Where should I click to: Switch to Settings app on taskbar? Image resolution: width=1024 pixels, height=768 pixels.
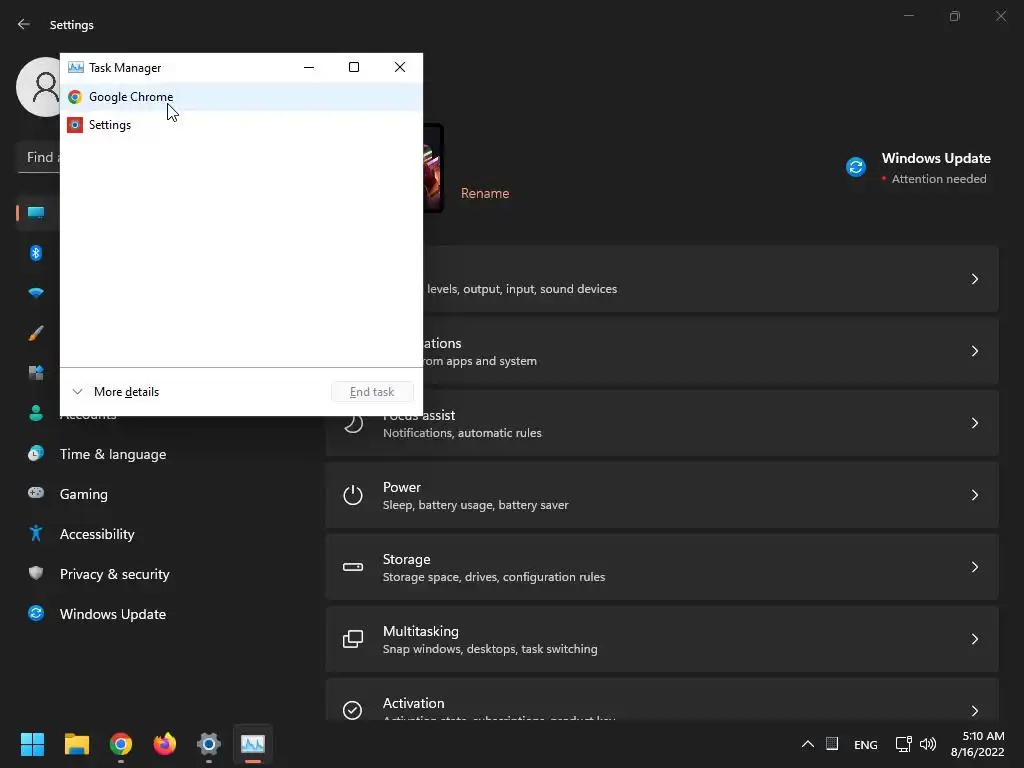(209, 744)
